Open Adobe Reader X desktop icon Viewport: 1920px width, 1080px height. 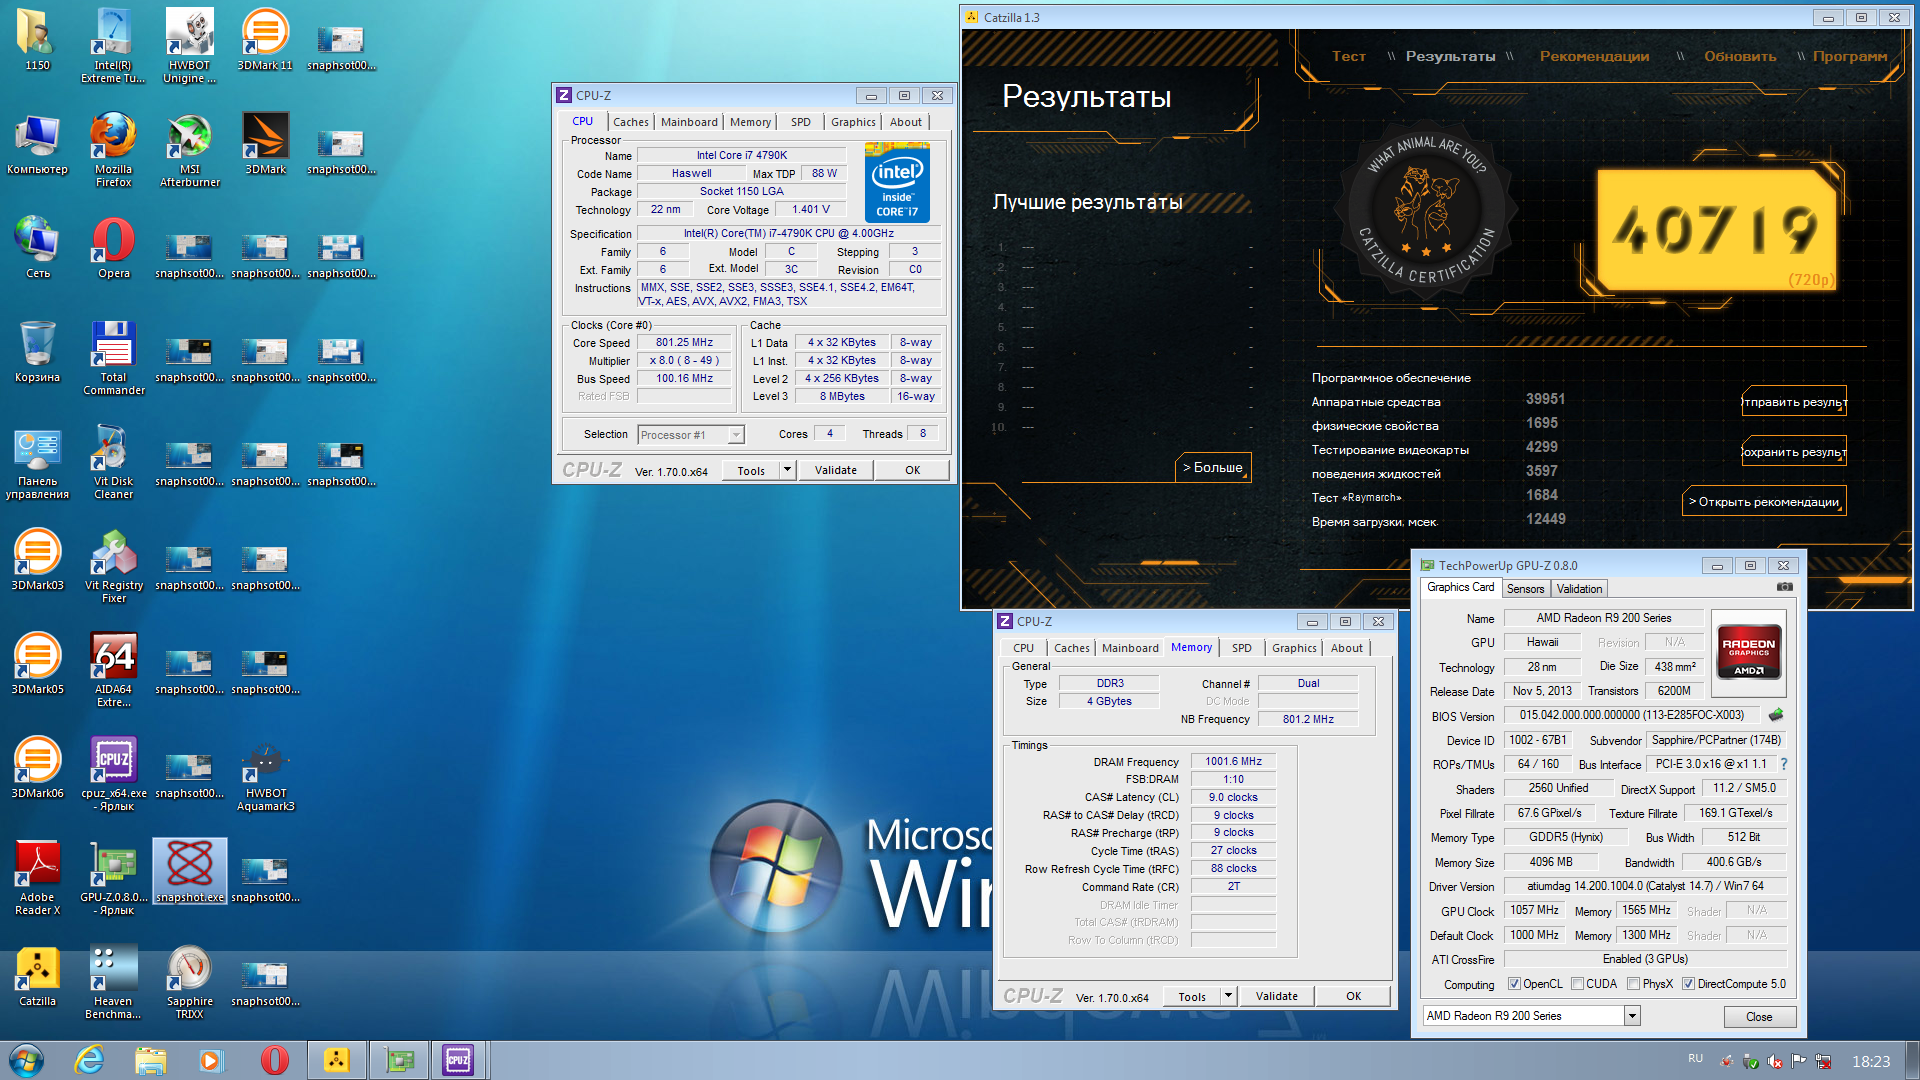37,877
